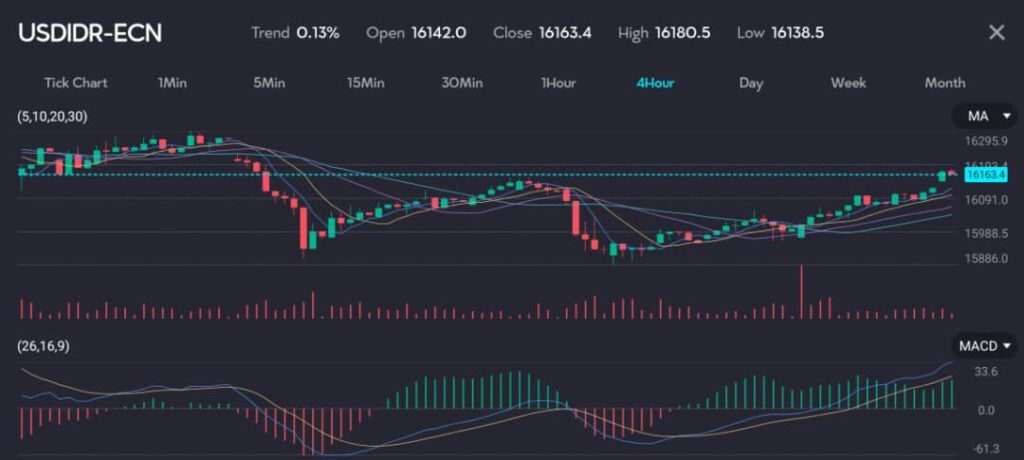
Task: Click the USDIDR-ECN symbol title
Action: pos(90,33)
